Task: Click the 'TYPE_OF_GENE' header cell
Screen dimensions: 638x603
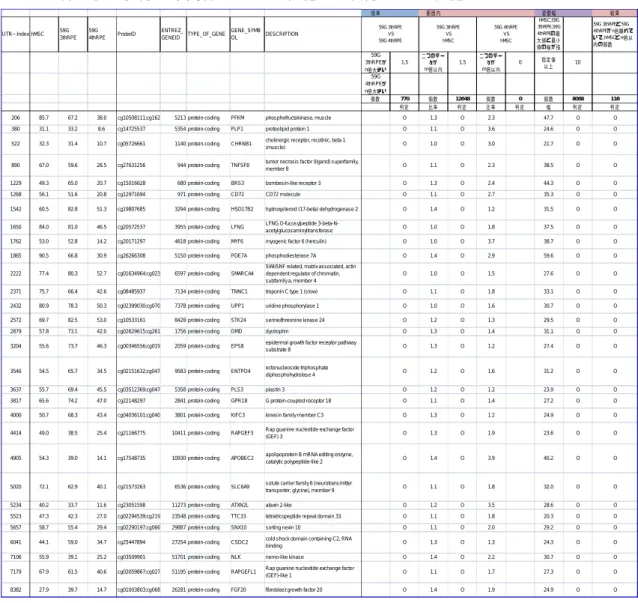Action: [208, 34]
